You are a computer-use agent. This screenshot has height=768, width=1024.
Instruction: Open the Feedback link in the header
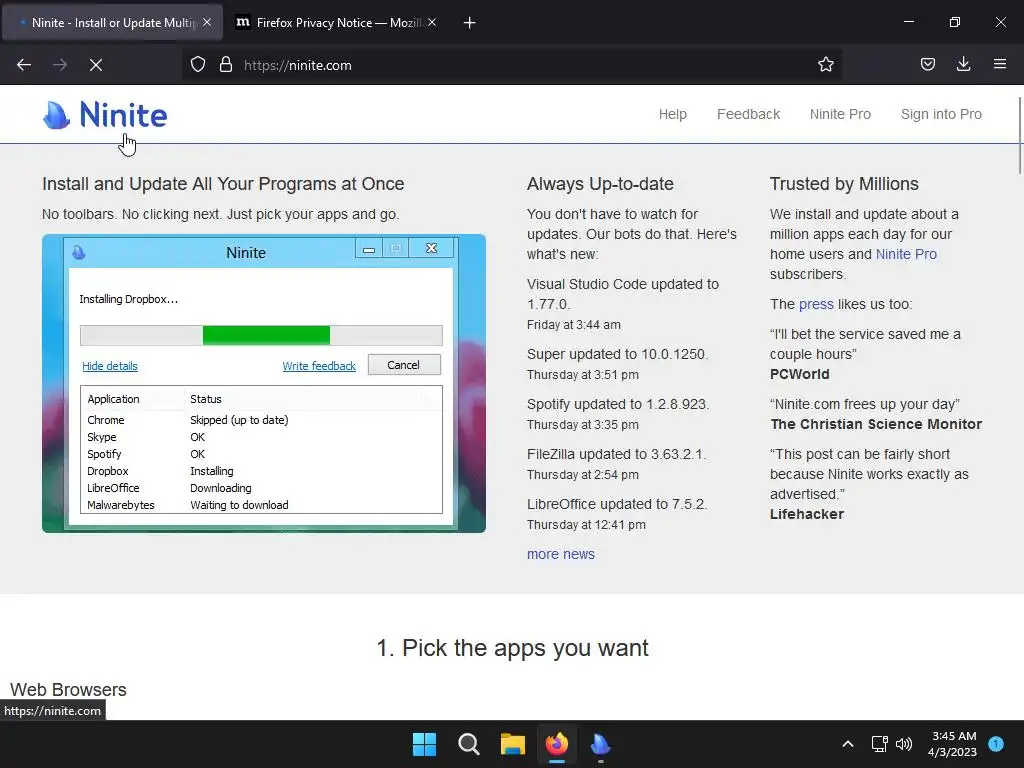click(748, 114)
